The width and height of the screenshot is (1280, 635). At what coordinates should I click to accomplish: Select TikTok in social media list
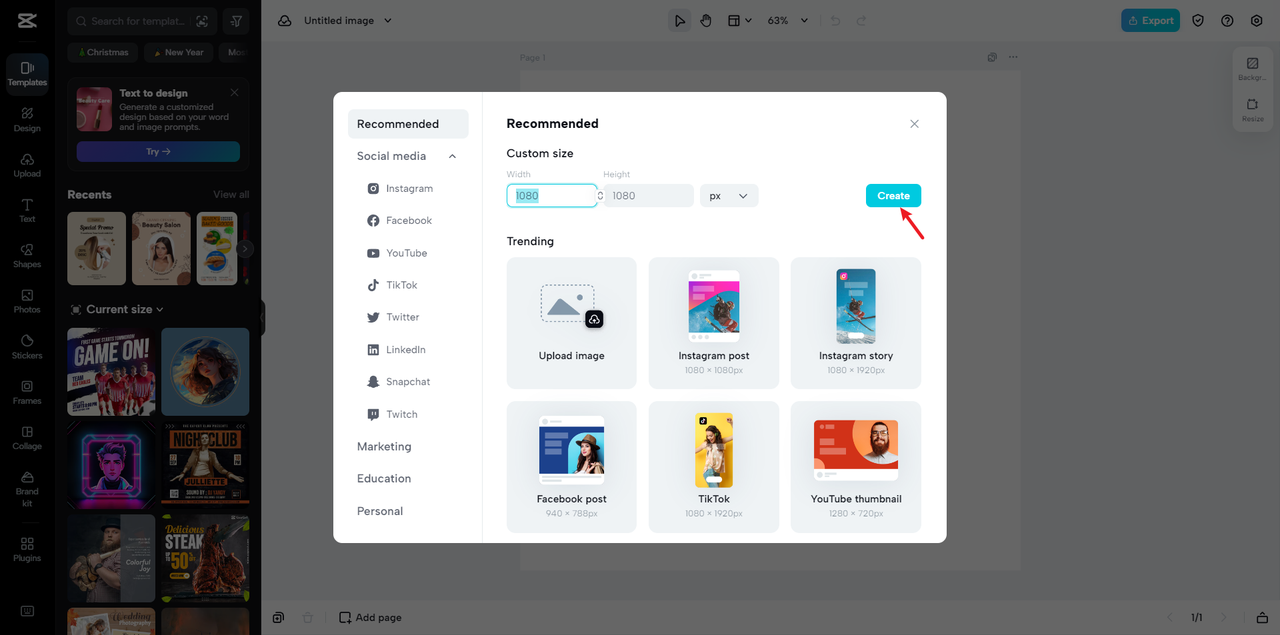coord(392,285)
